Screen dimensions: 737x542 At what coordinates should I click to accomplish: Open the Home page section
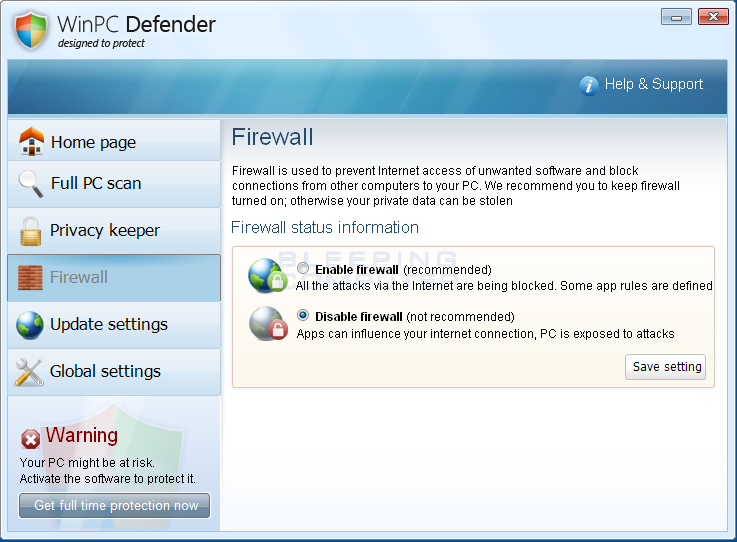[x=114, y=141]
